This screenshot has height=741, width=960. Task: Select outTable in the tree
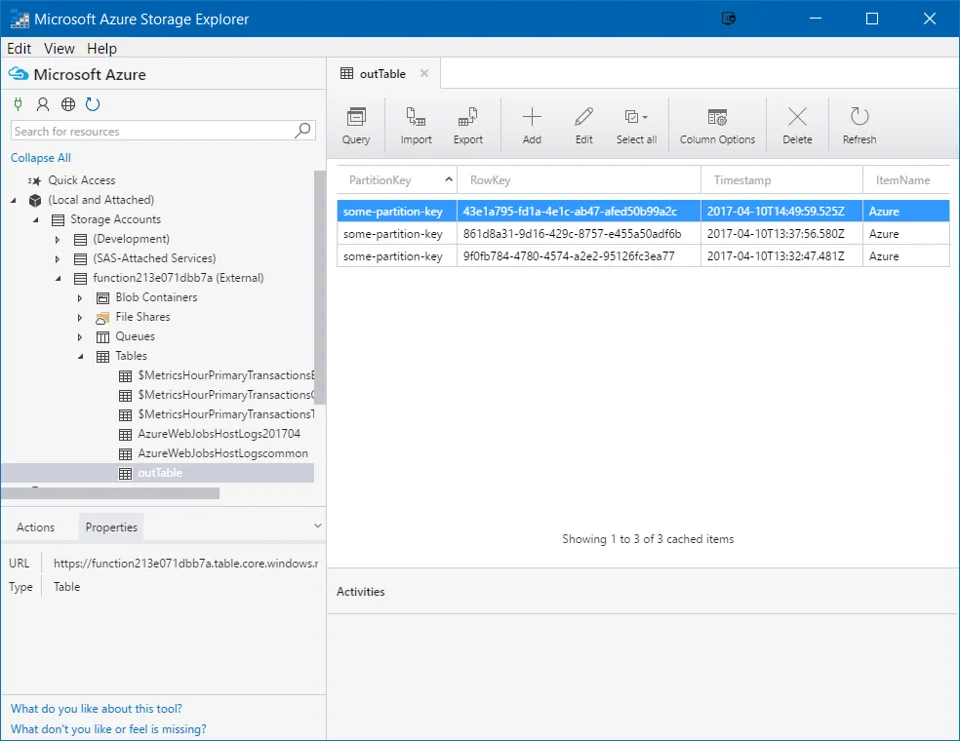click(x=158, y=473)
